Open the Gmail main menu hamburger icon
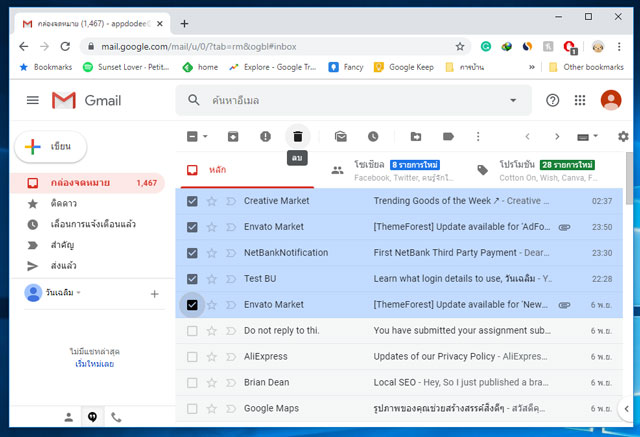The image size is (640, 437). 33,100
